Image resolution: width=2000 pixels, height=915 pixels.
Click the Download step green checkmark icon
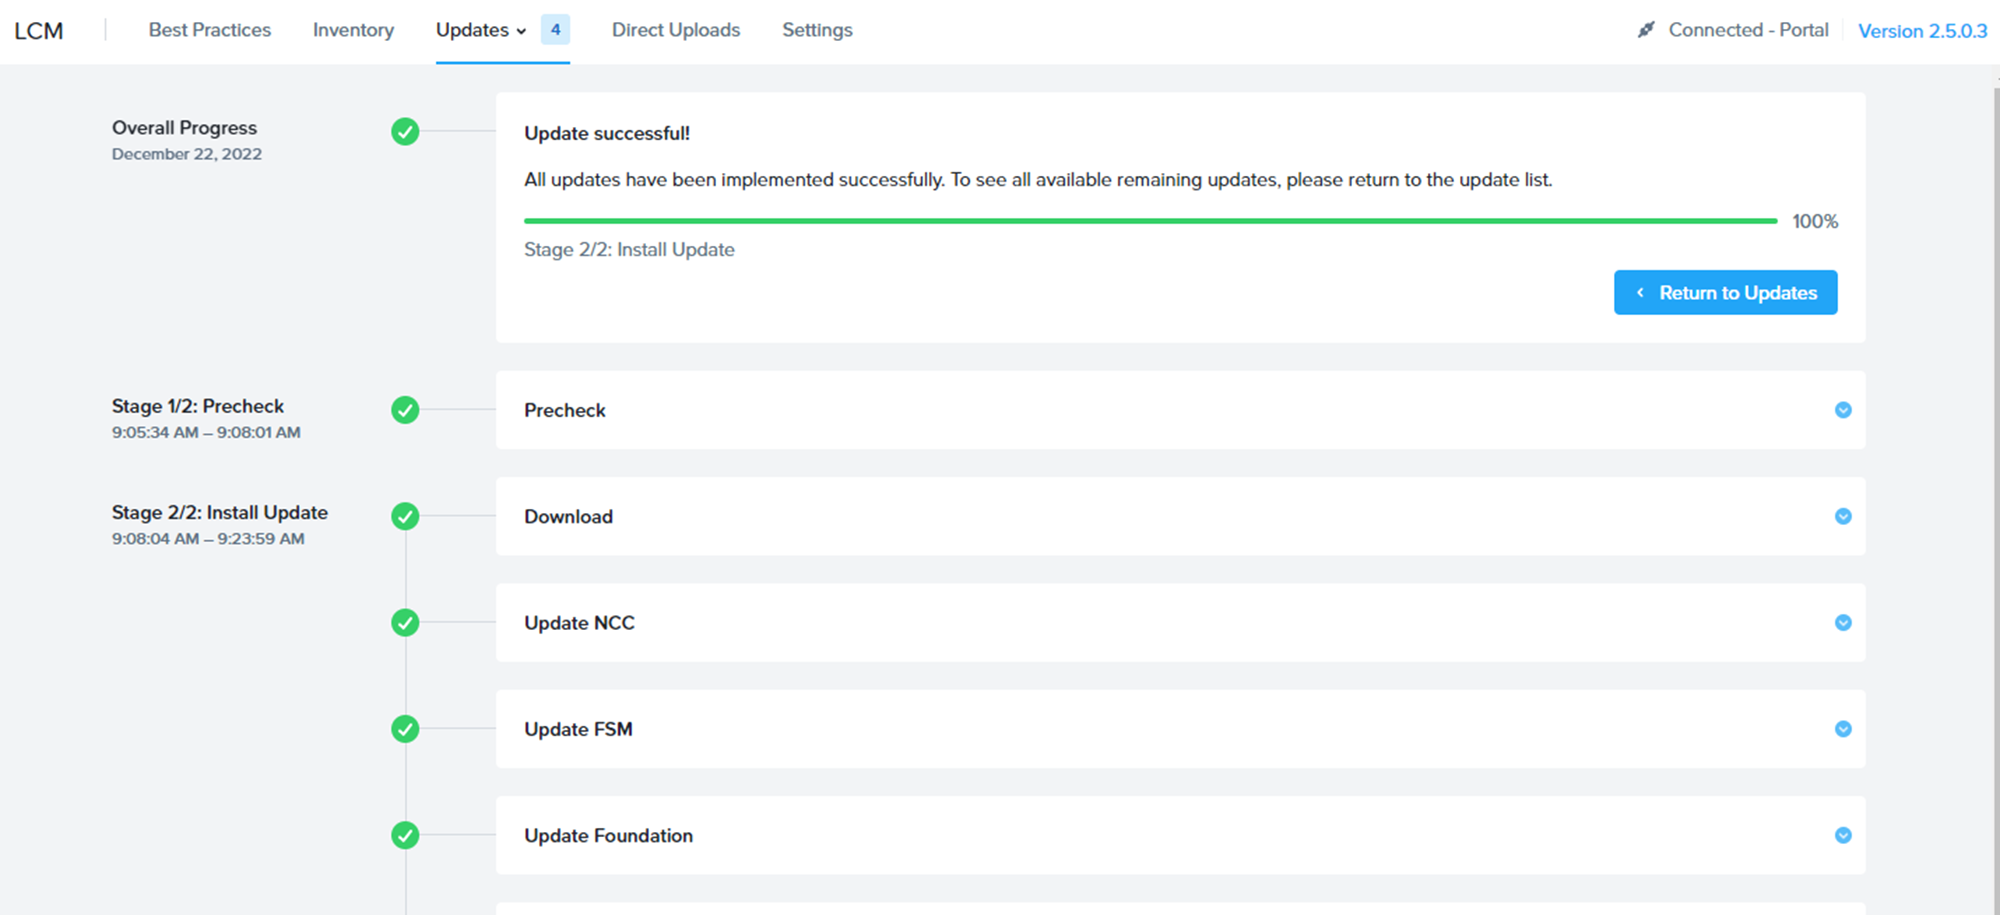(x=405, y=516)
